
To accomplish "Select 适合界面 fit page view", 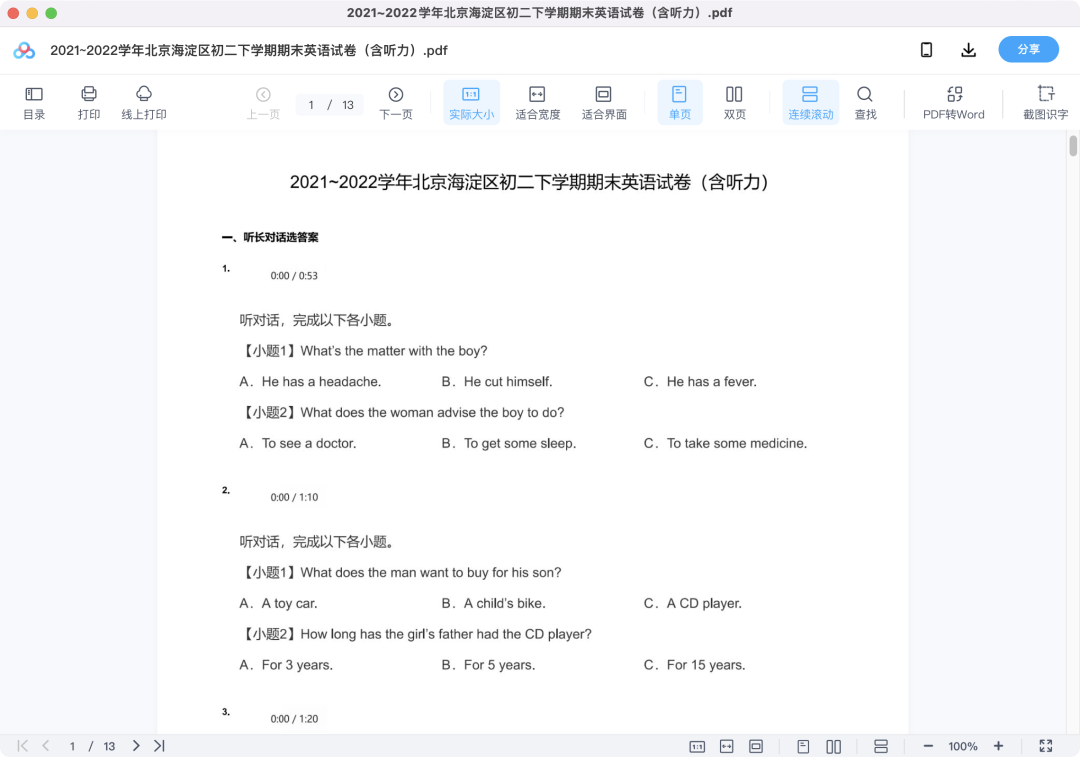I will 604,103.
